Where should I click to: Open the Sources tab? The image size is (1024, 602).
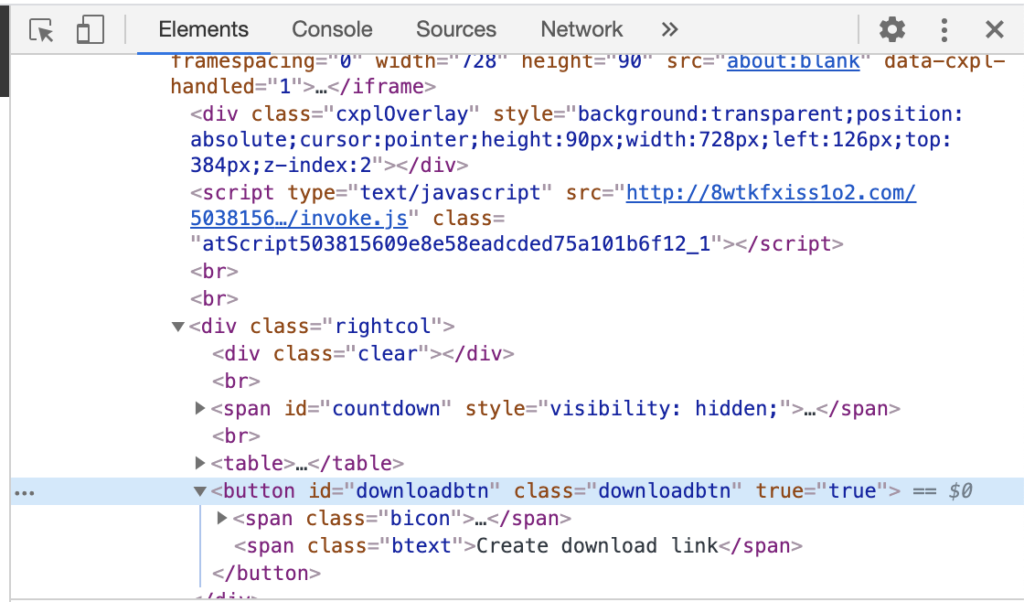pos(456,29)
